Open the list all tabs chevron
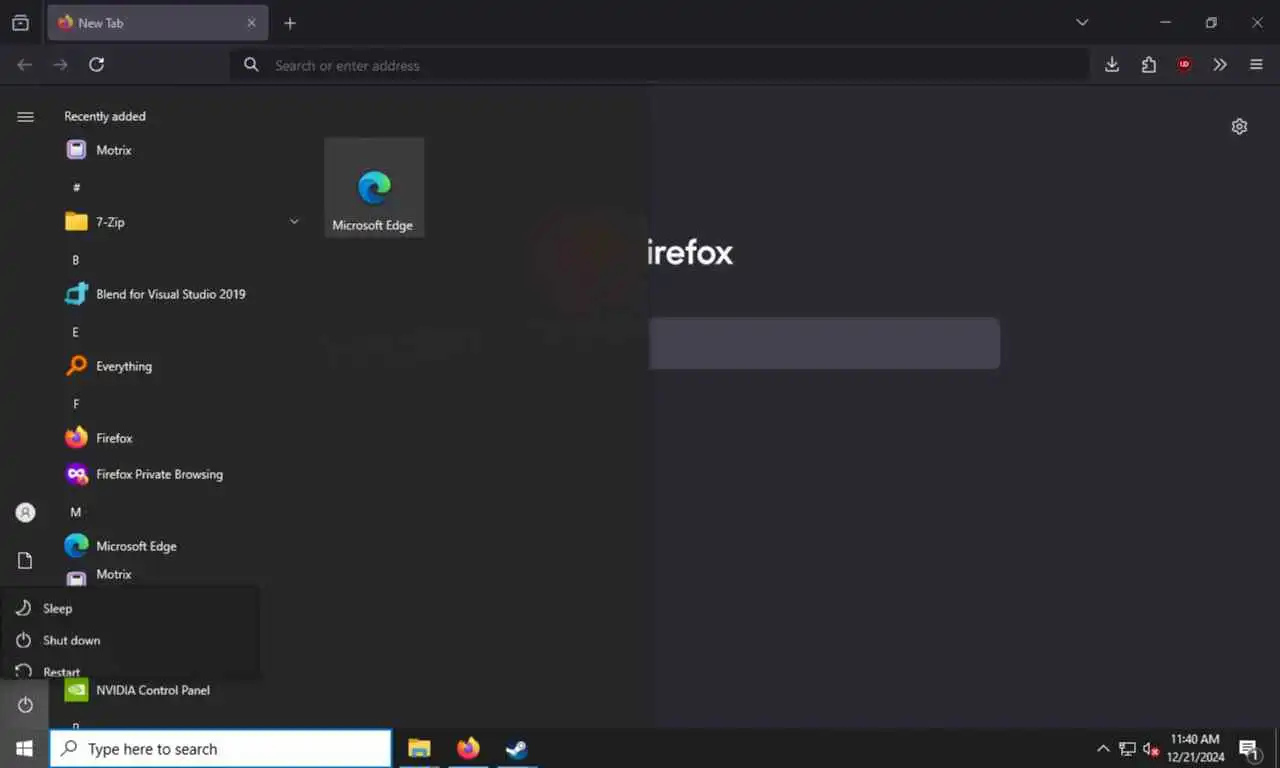The width and height of the screenshot is (1280, 768). [x=1082, y=23]
